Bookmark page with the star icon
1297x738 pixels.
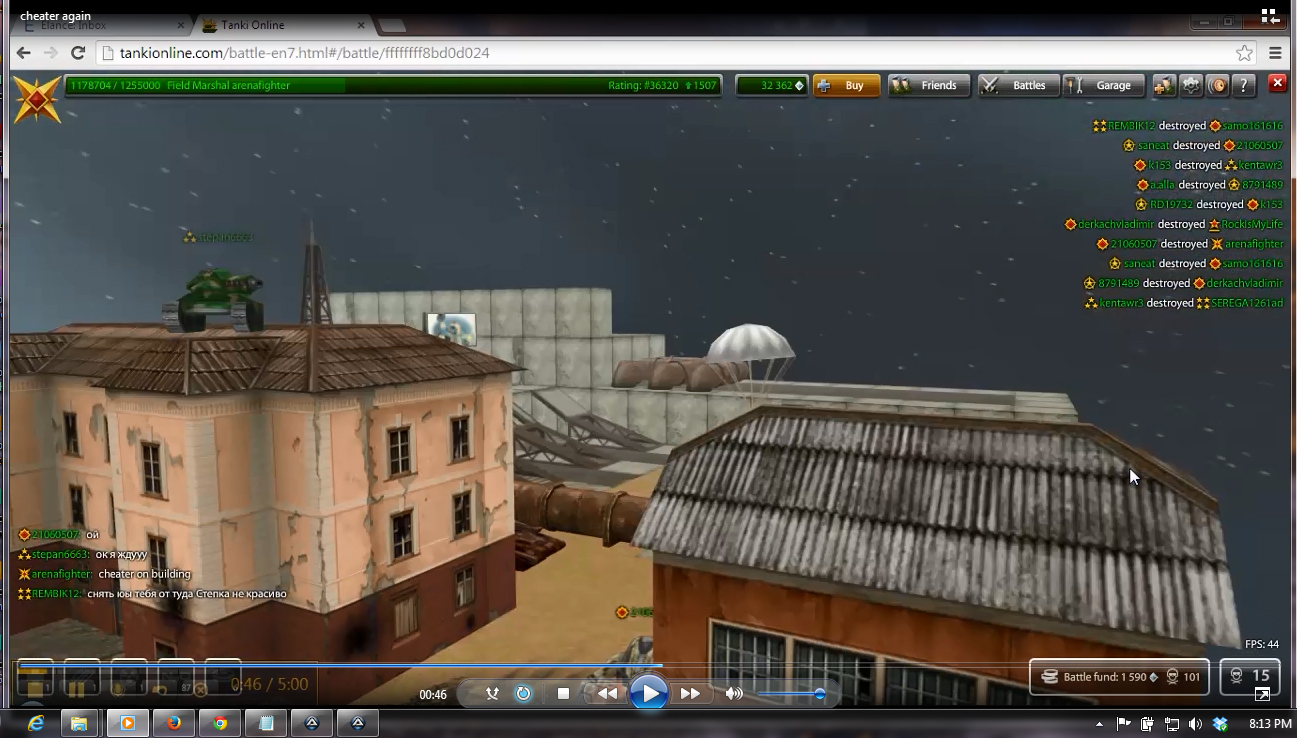[x=1244, y=53]
